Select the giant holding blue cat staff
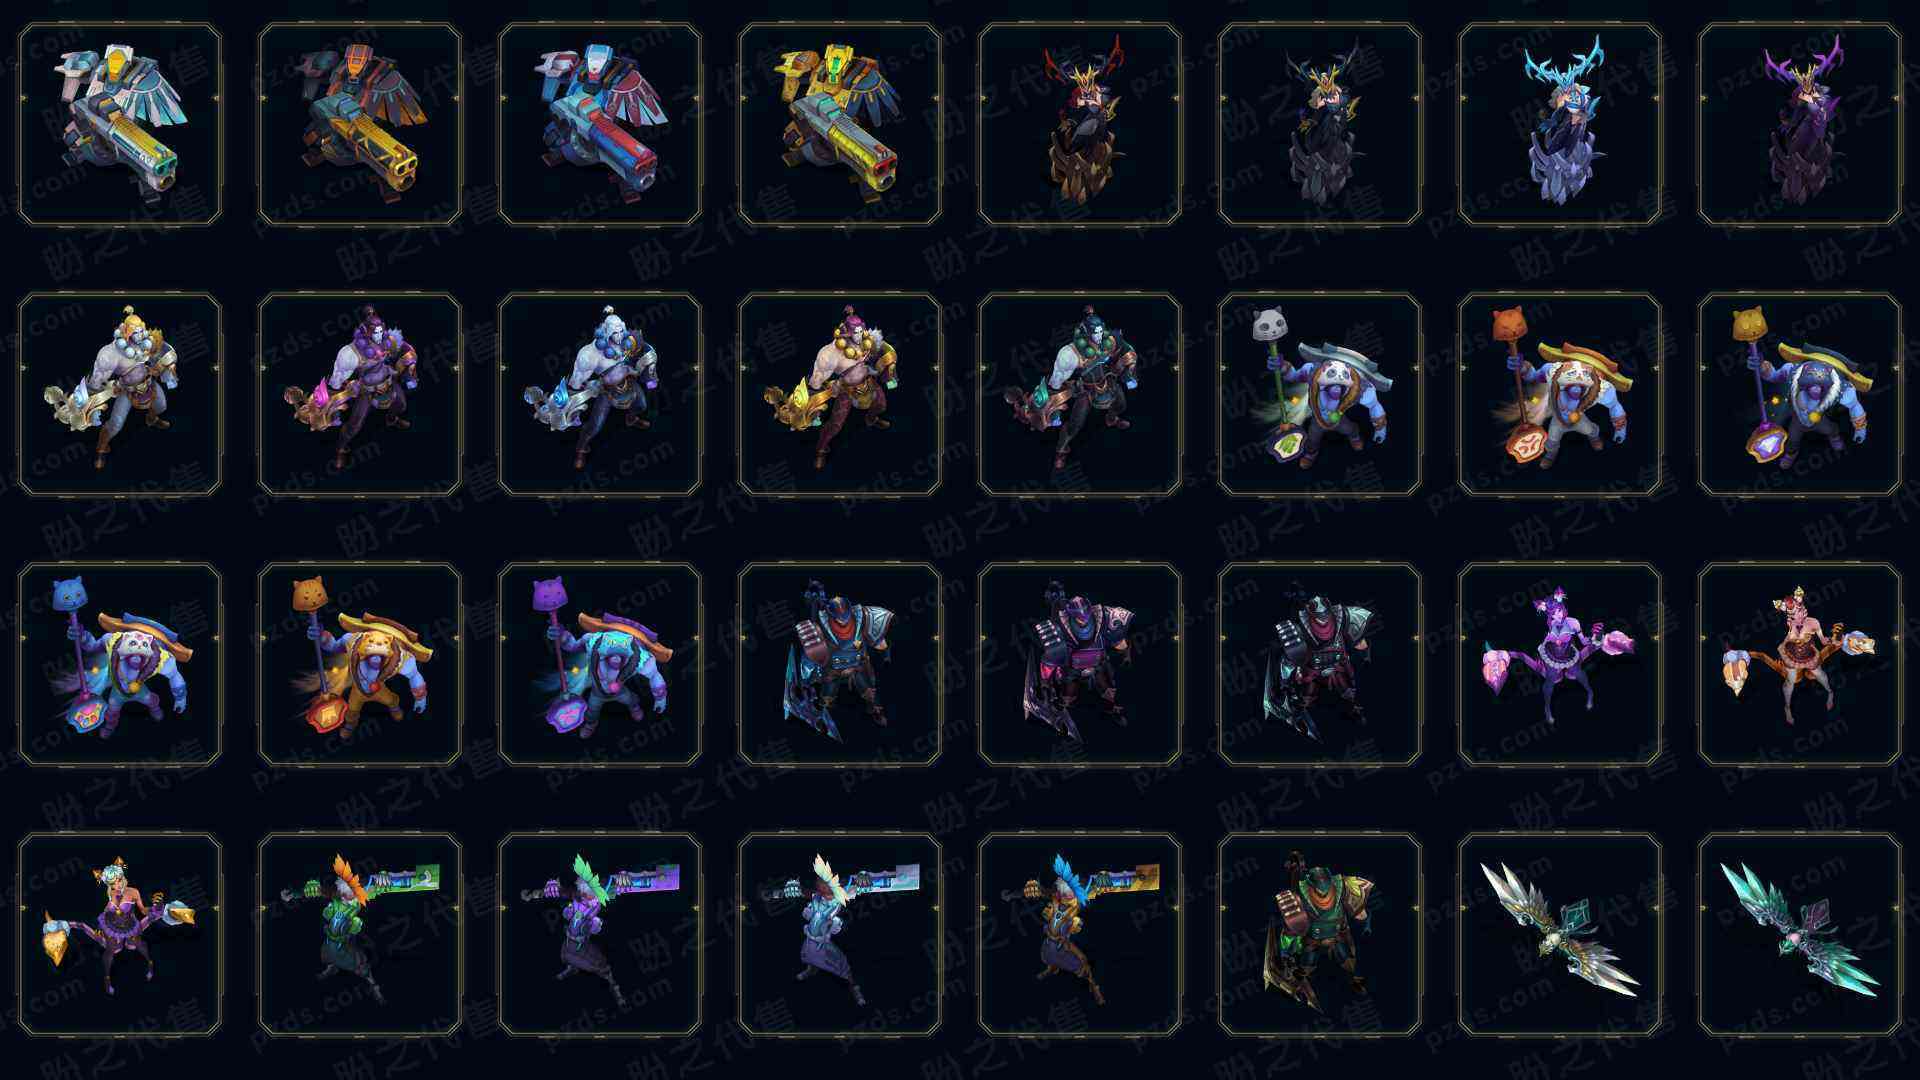This screenshot has height=1080, width=1920. click(x=120, y=665)
